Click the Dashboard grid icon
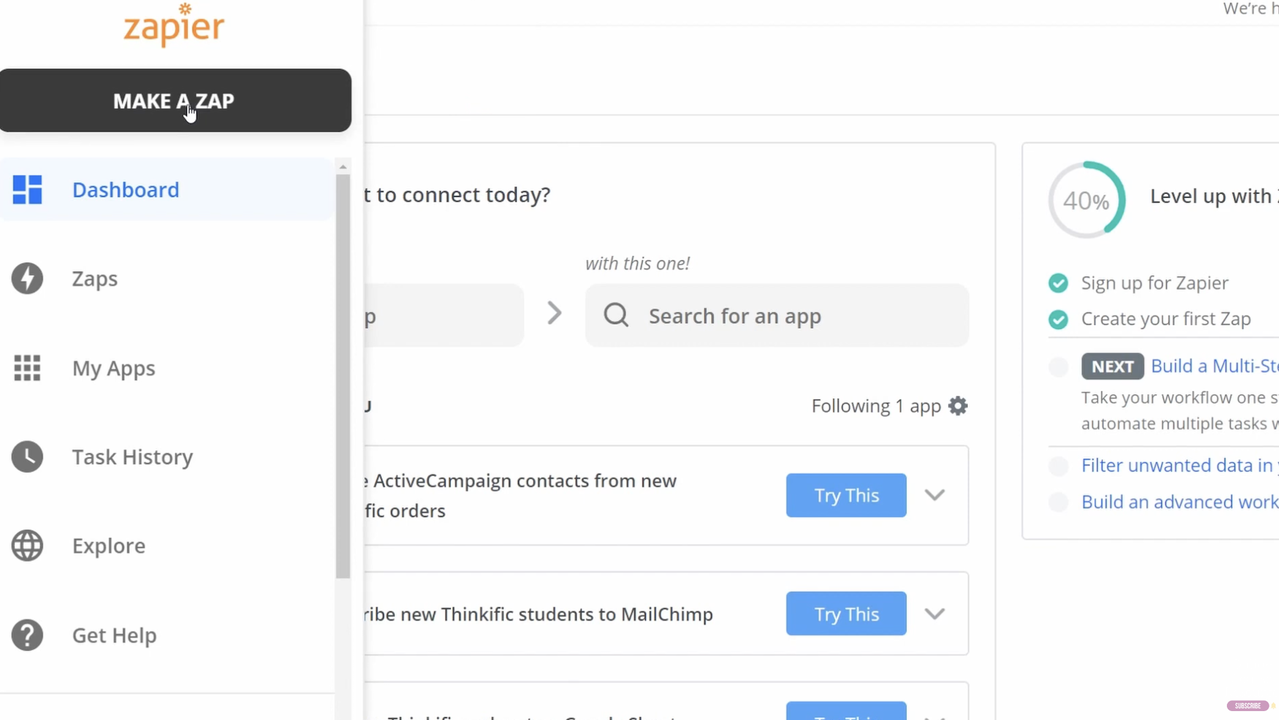The image size is (1279, 720). (27, 190)
